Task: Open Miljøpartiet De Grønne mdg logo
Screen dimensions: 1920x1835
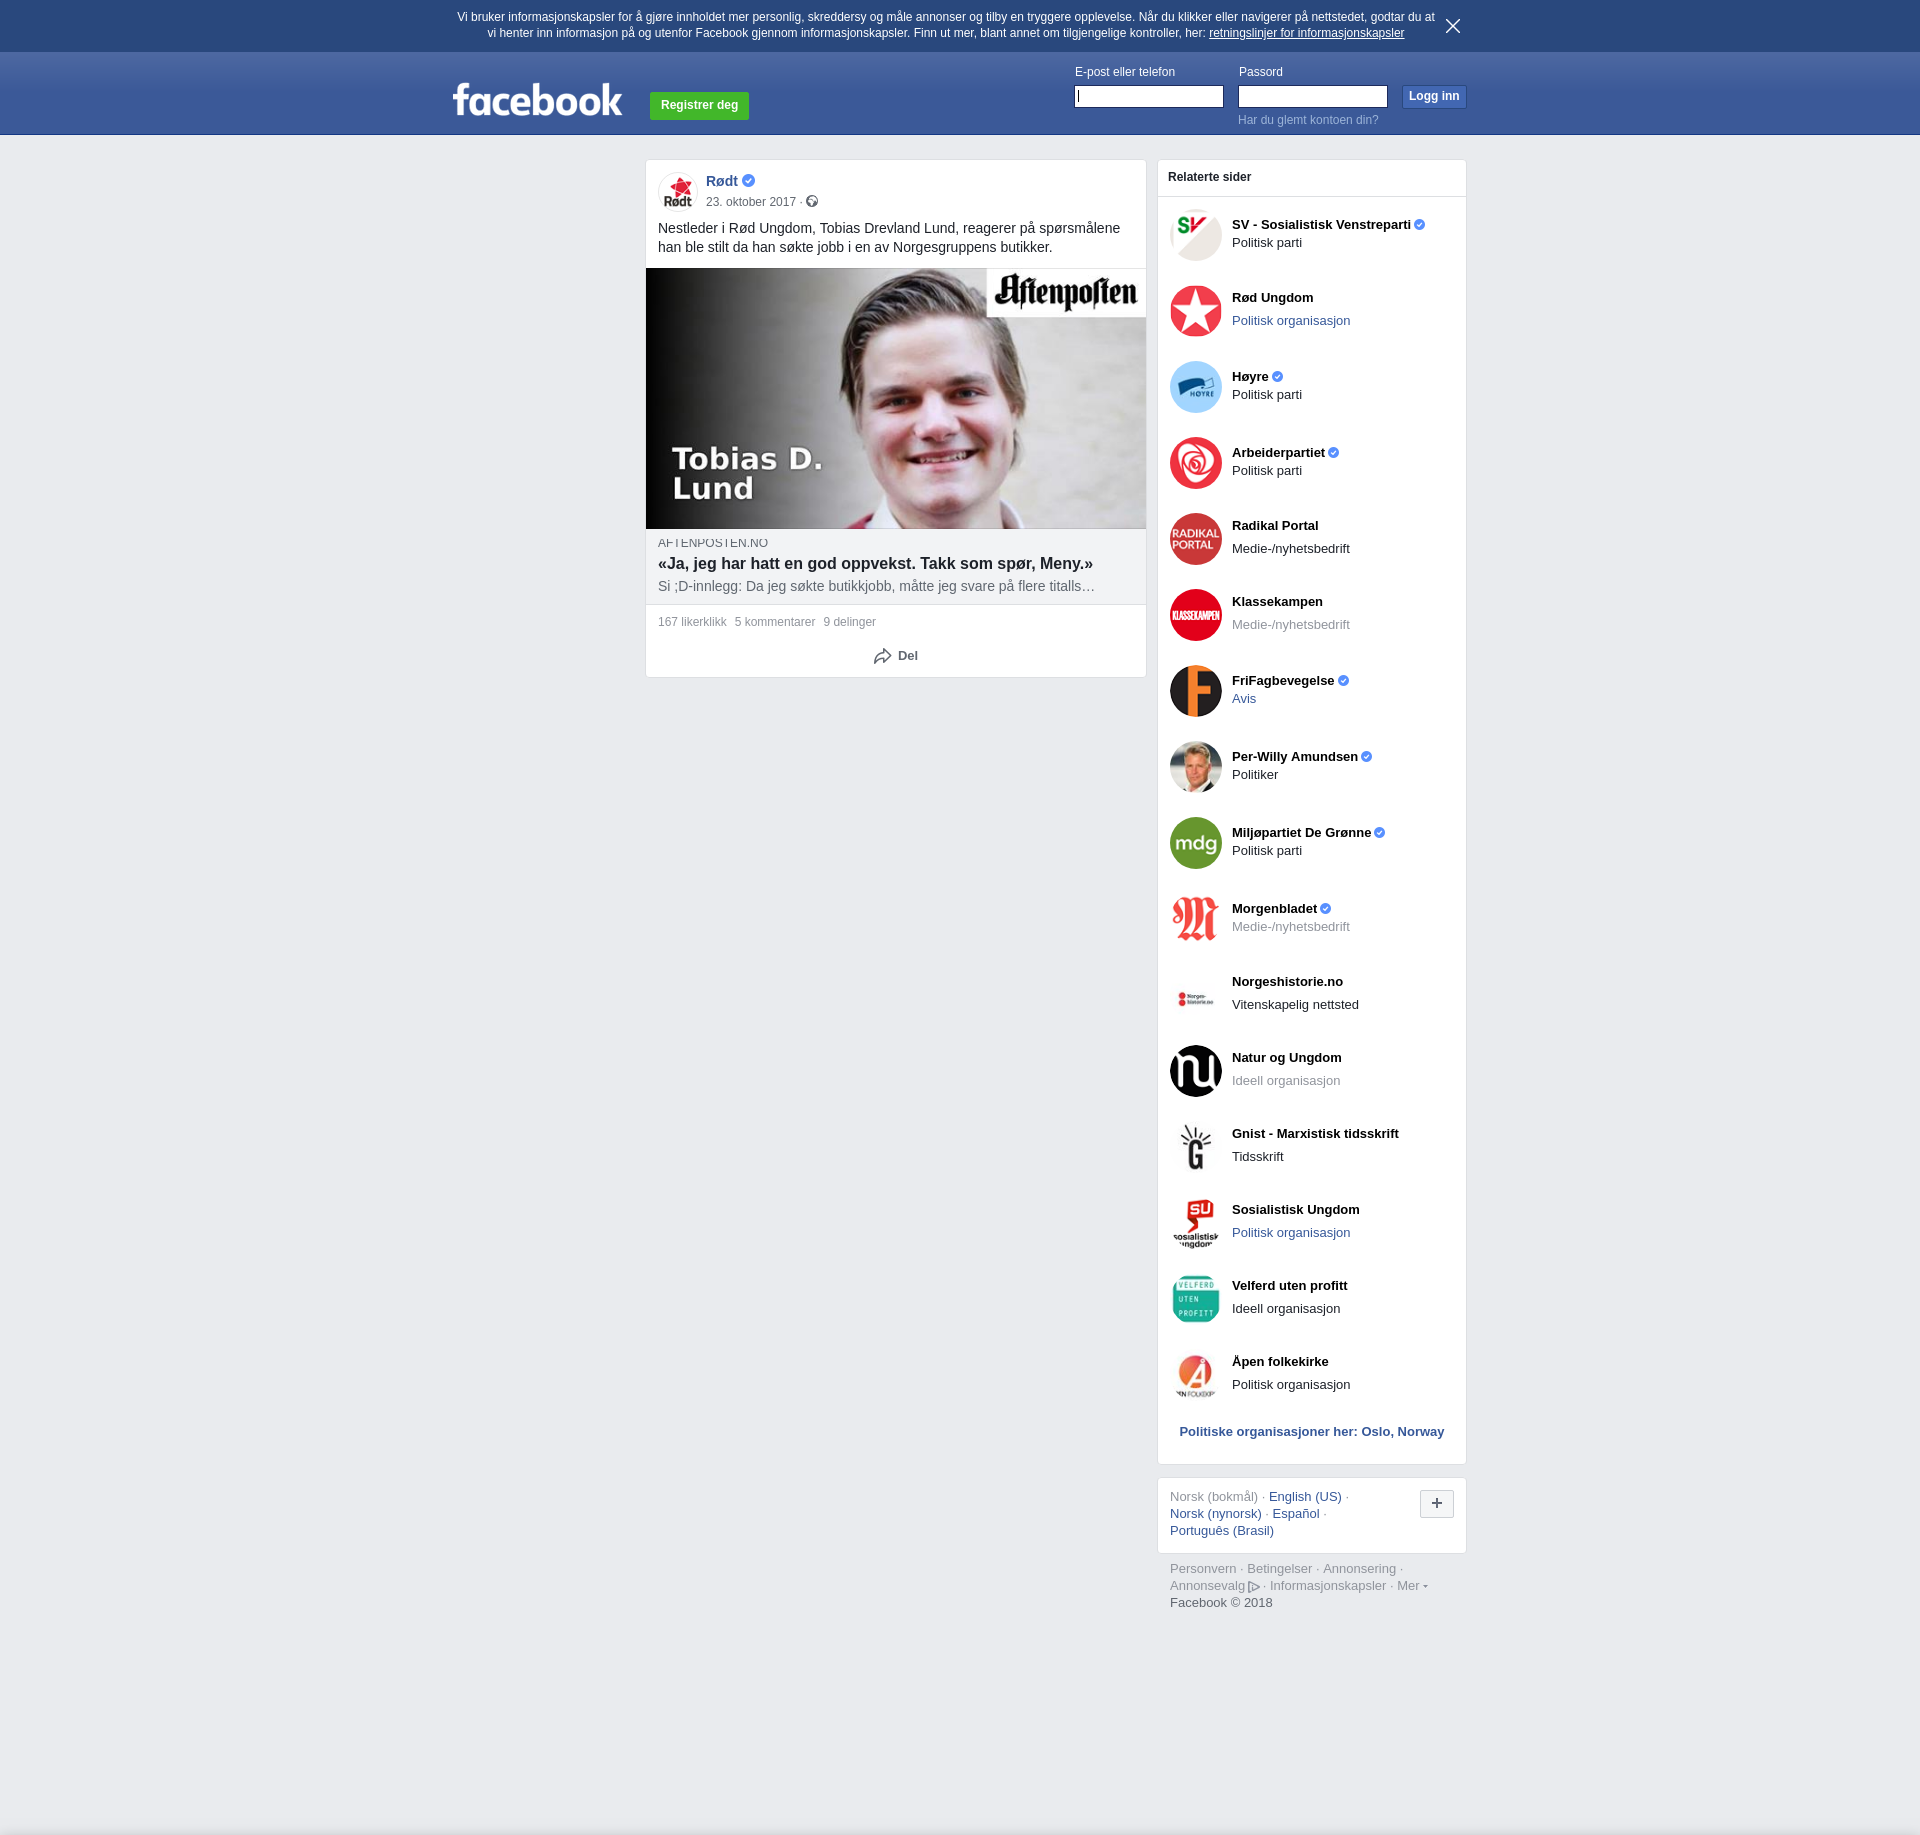Action: pyautogui.click(x=1196, y=843)
